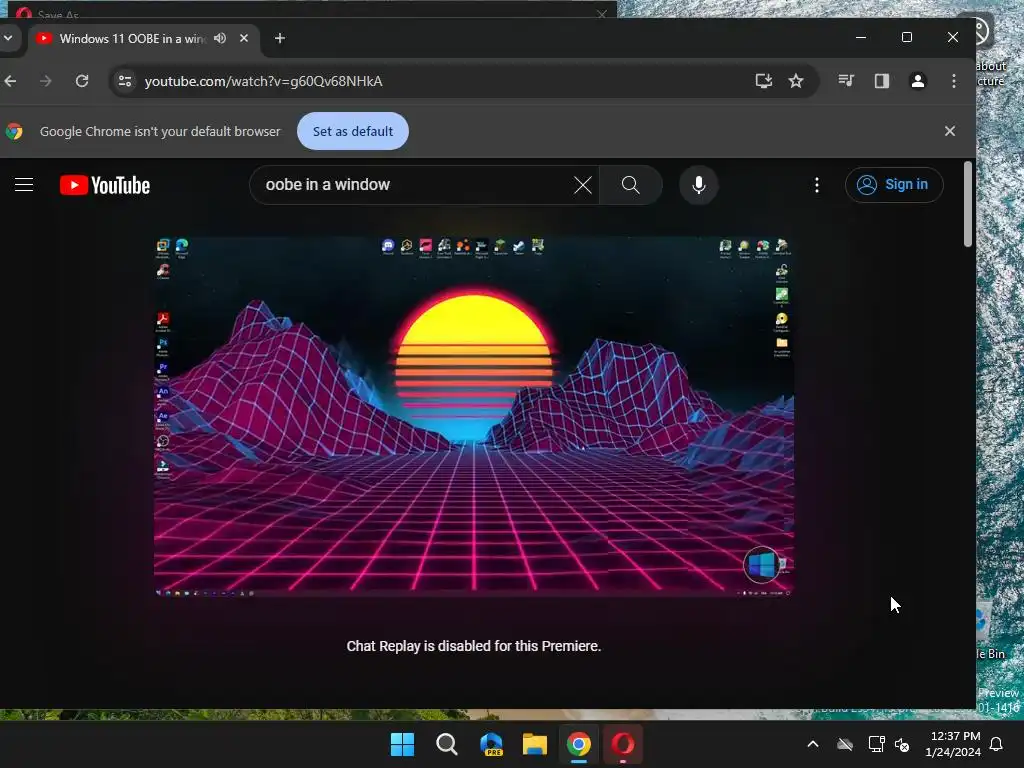Open the muted volume tray icon

(902, 744)
